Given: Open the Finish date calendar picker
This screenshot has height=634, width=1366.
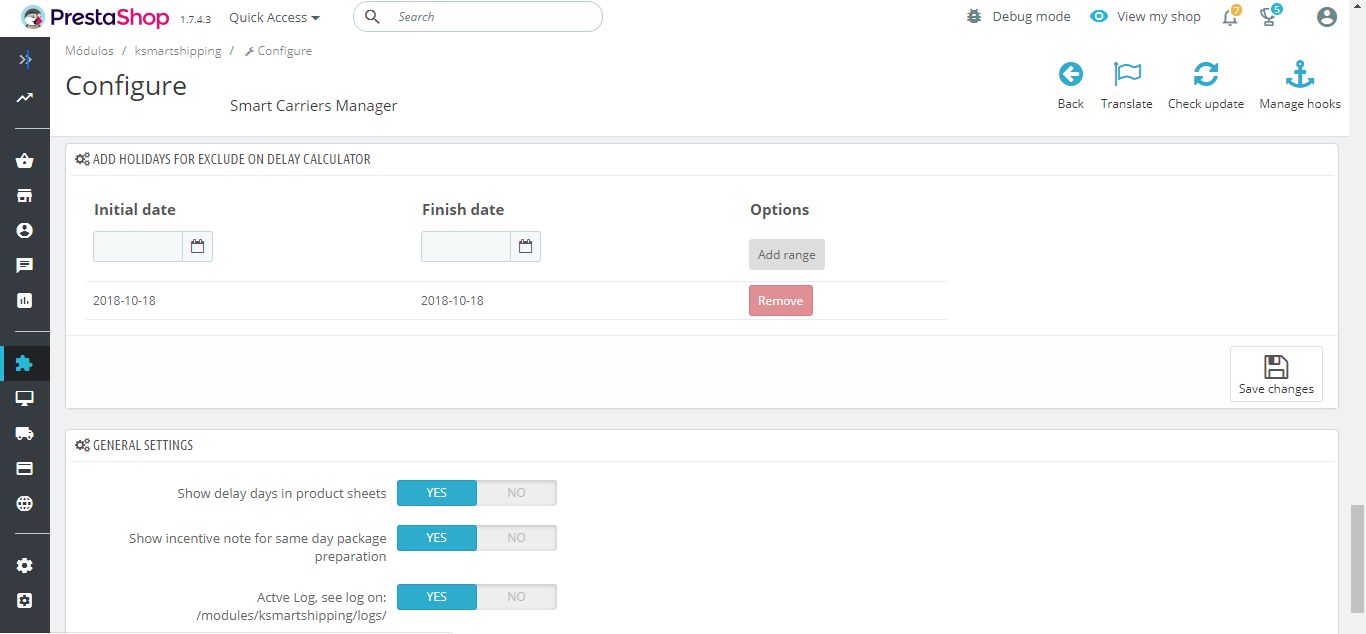Looking at the screenshot, I should pyautogui.click(x=525, y=246).
